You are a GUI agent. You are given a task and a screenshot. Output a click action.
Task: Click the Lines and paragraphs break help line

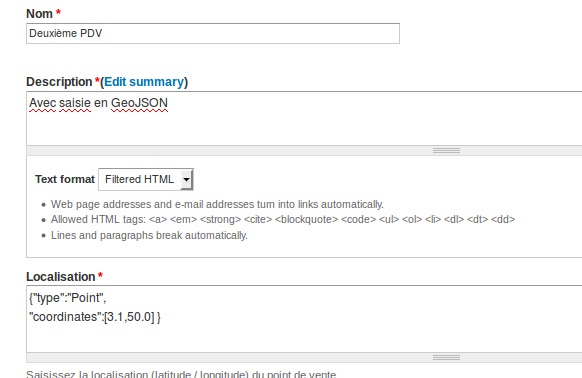pos(149,235)
